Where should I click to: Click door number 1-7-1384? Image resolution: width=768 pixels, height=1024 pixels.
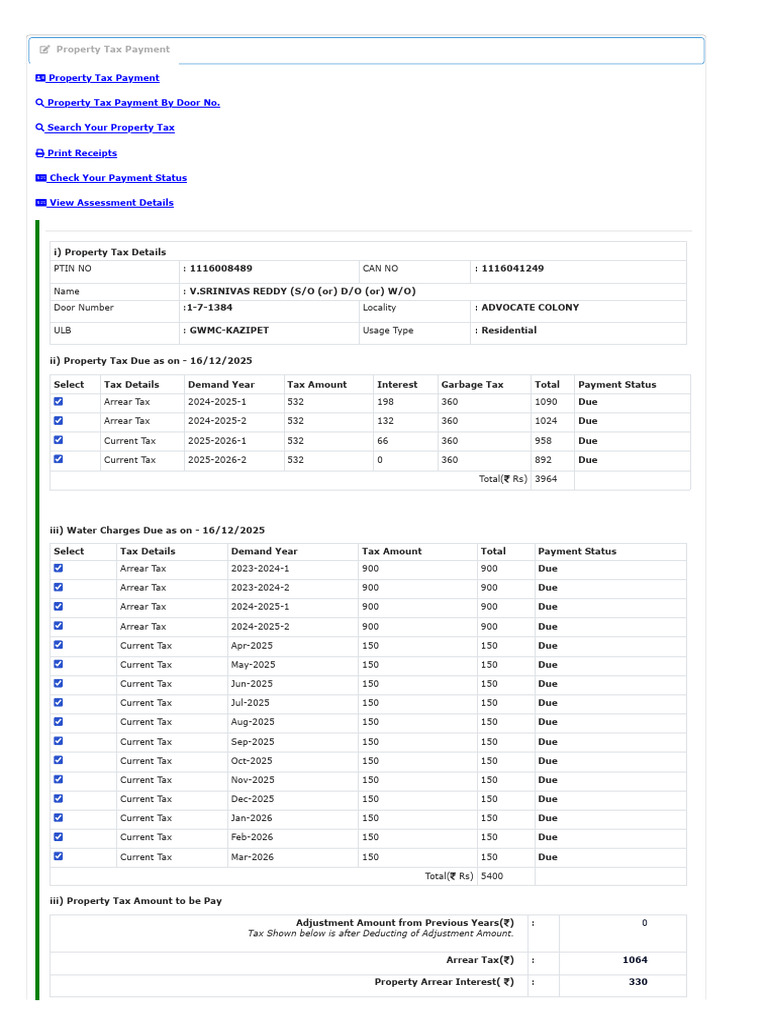pos(210,308)
